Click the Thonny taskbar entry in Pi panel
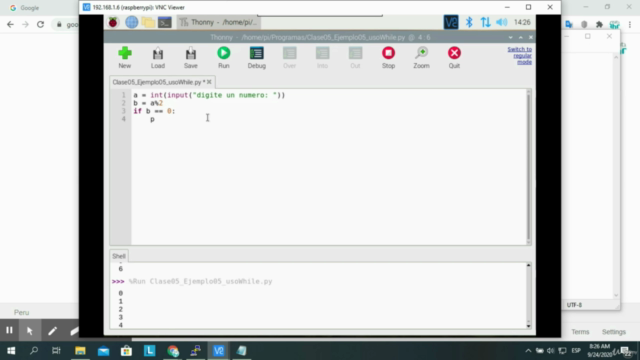The image size is (640, 360). click(218, 22)
